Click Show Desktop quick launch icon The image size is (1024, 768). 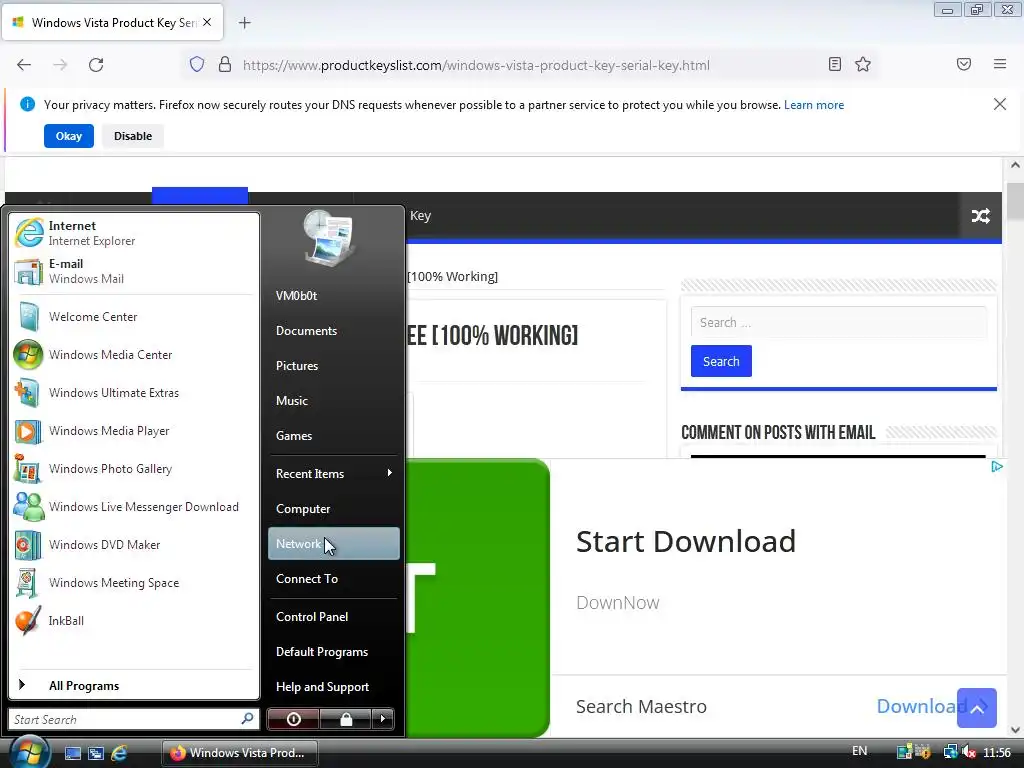[x=72, y=753]
